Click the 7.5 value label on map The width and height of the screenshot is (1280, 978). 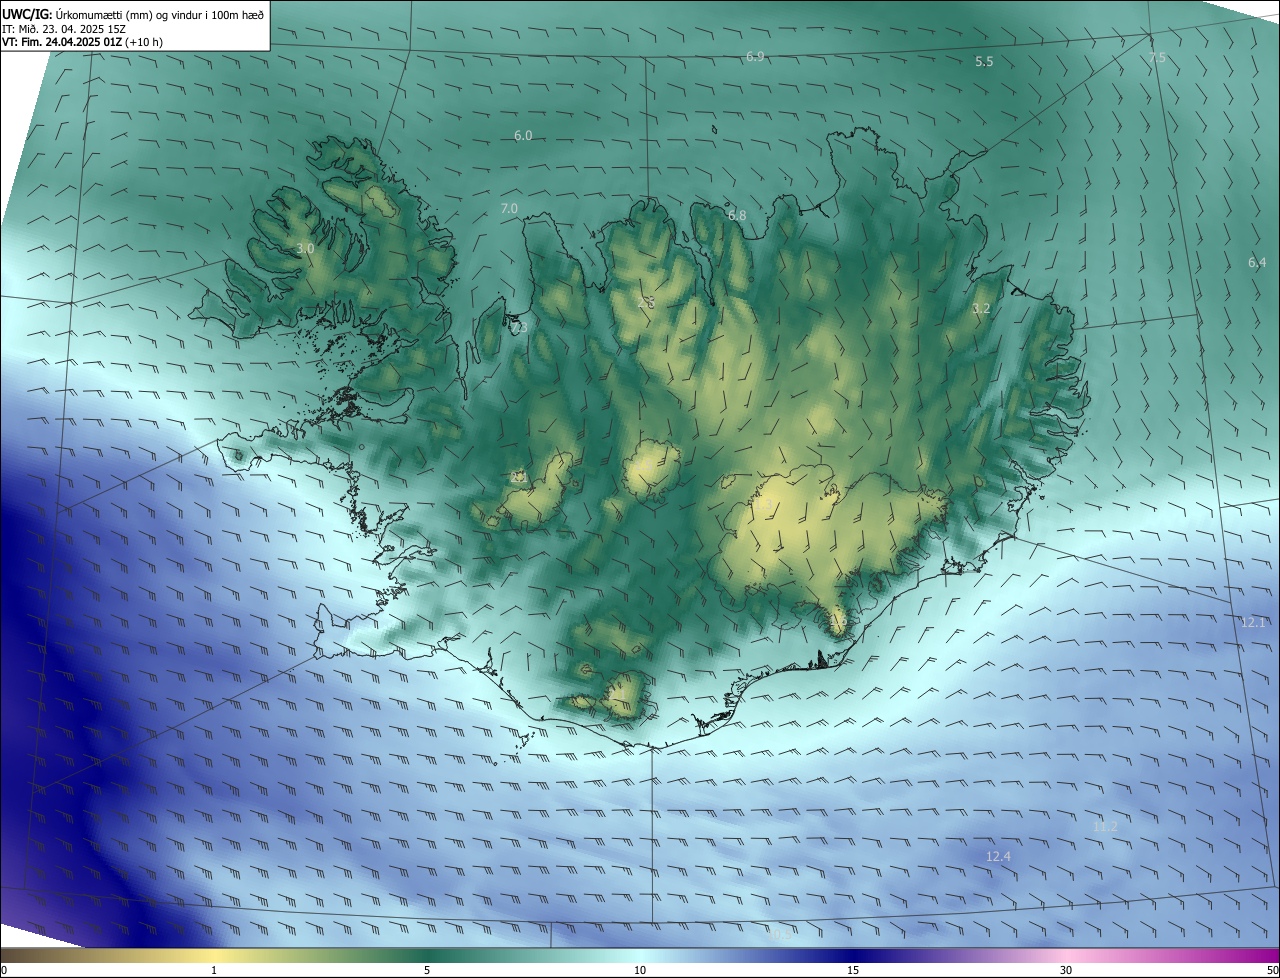pyautogui.click(x=1157, y=58)
